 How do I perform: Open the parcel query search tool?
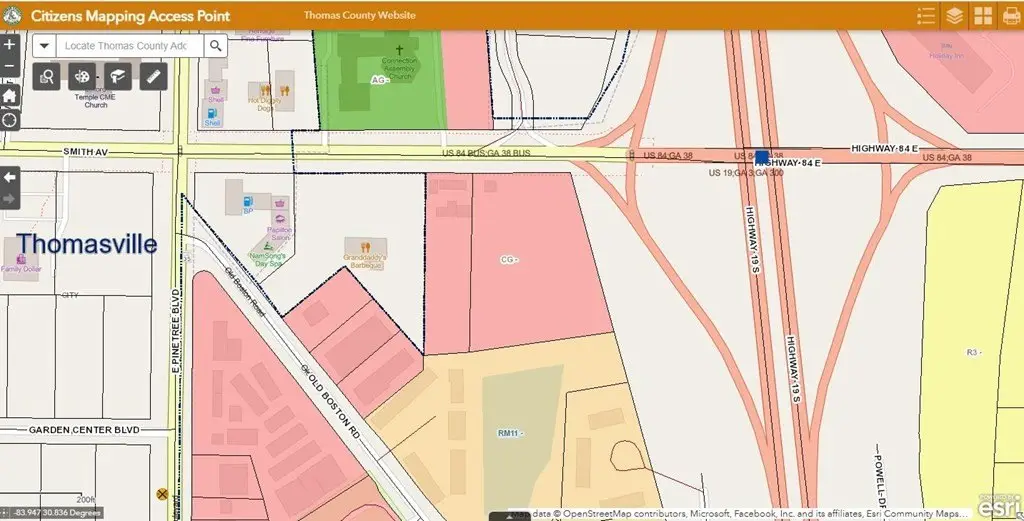coord(47,77)
